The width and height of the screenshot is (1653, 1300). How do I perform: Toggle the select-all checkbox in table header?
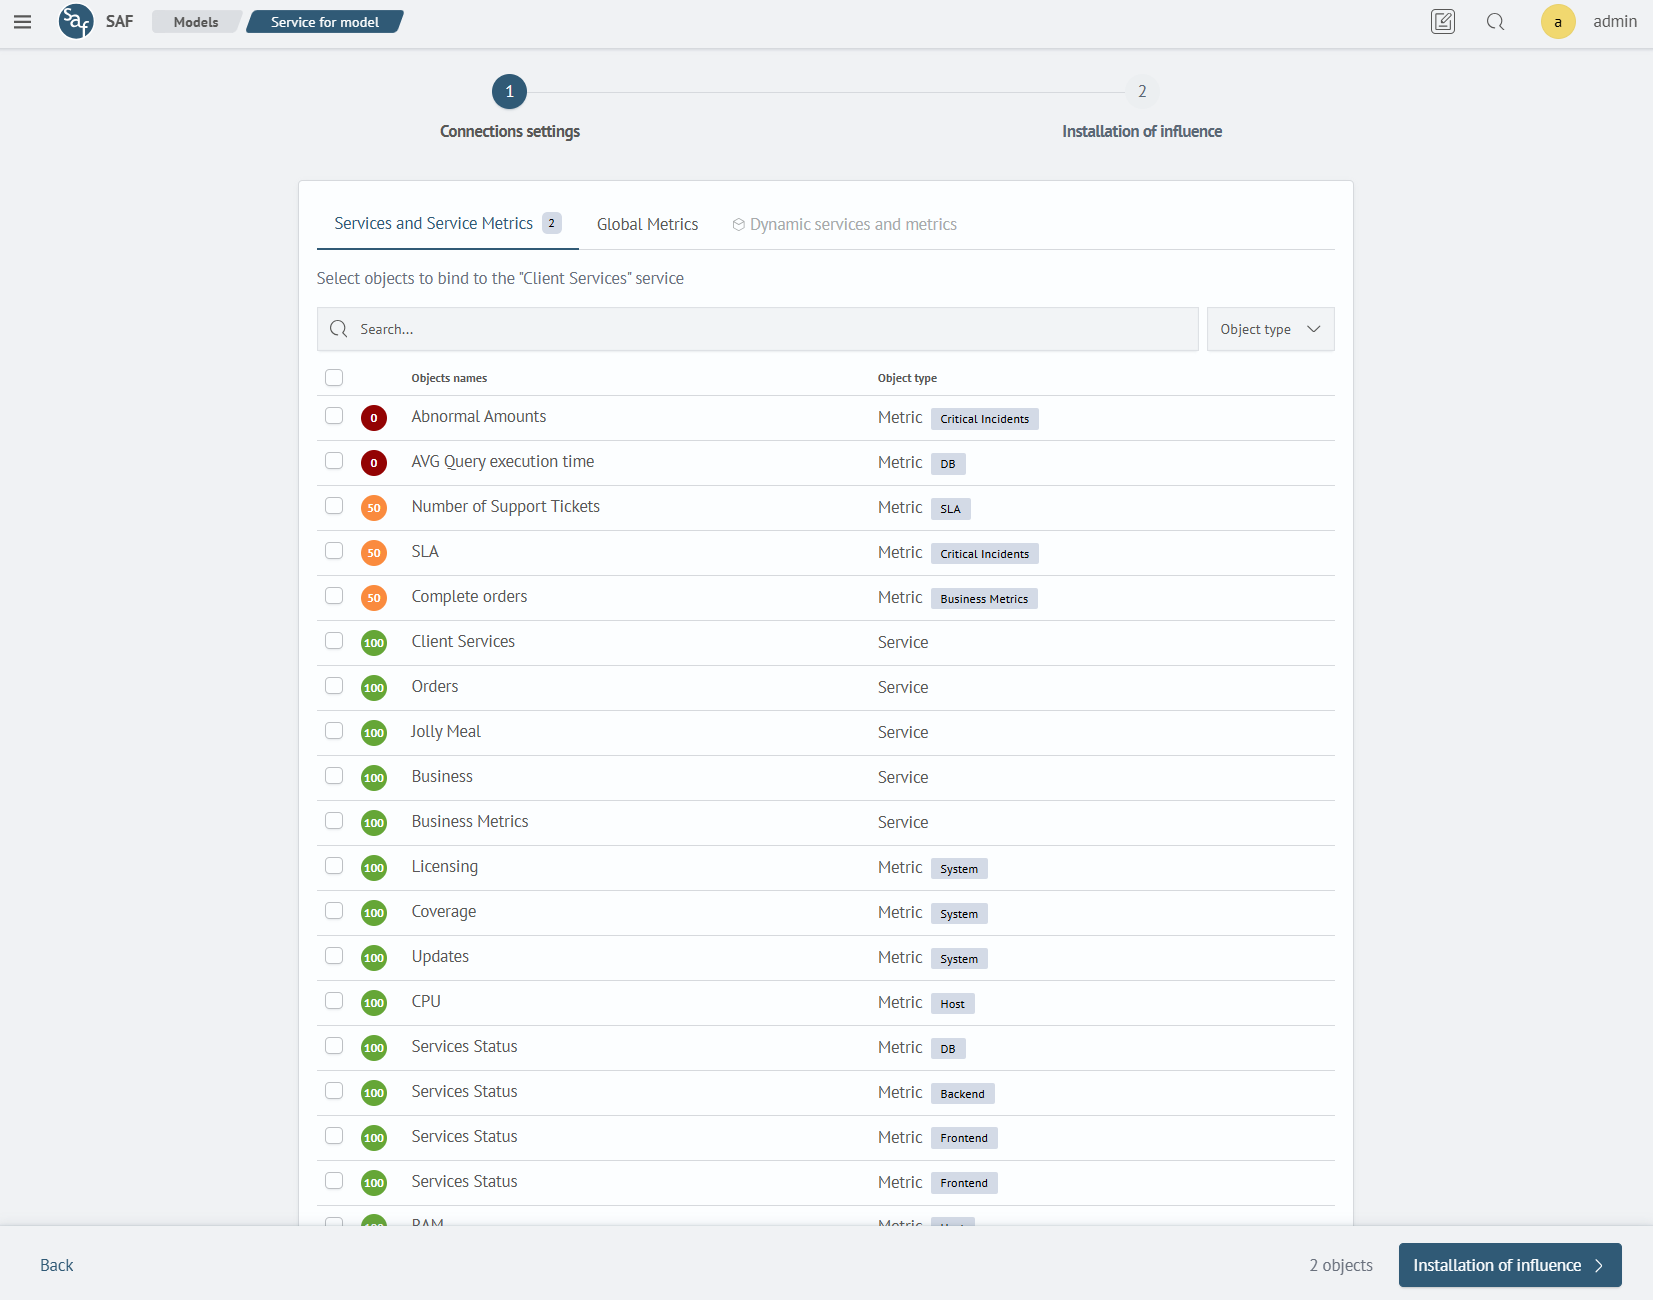point(334,377)
